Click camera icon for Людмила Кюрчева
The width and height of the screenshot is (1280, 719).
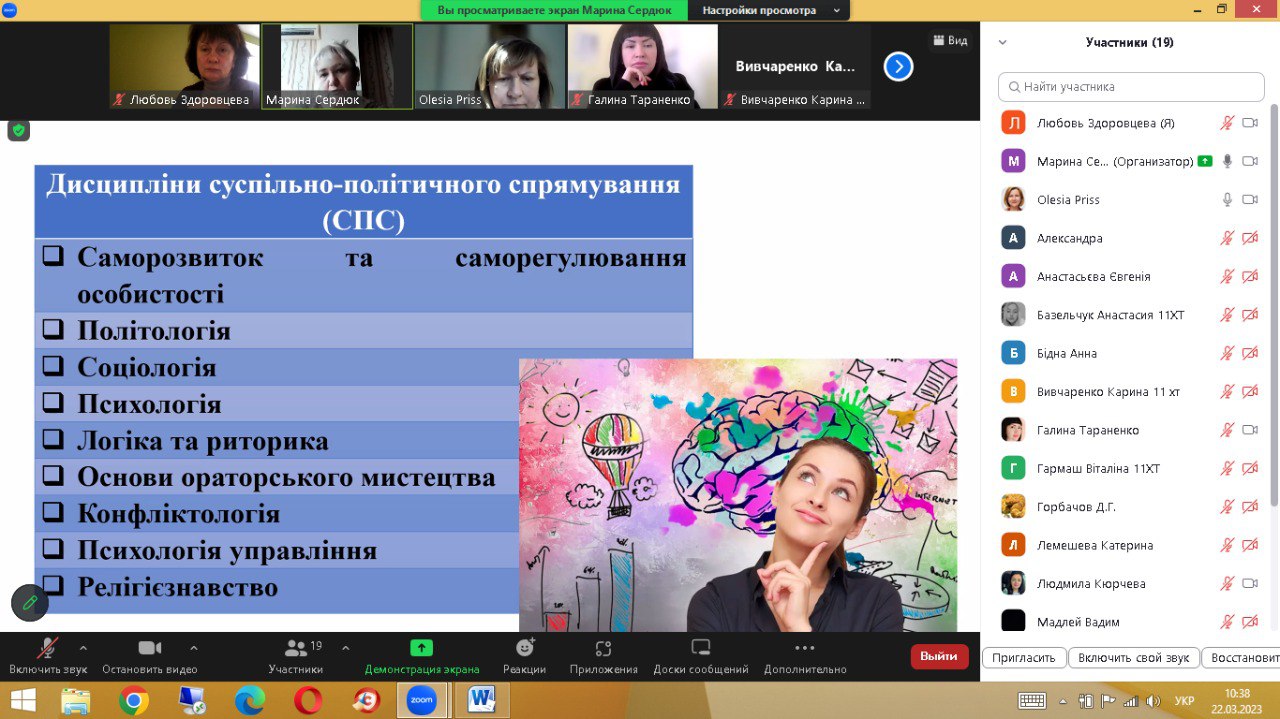pos(1250,583)
